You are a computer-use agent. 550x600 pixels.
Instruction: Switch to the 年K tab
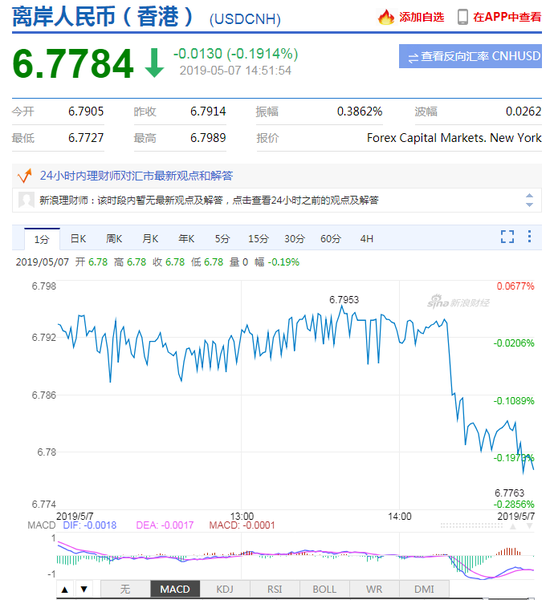pos(186,239)
